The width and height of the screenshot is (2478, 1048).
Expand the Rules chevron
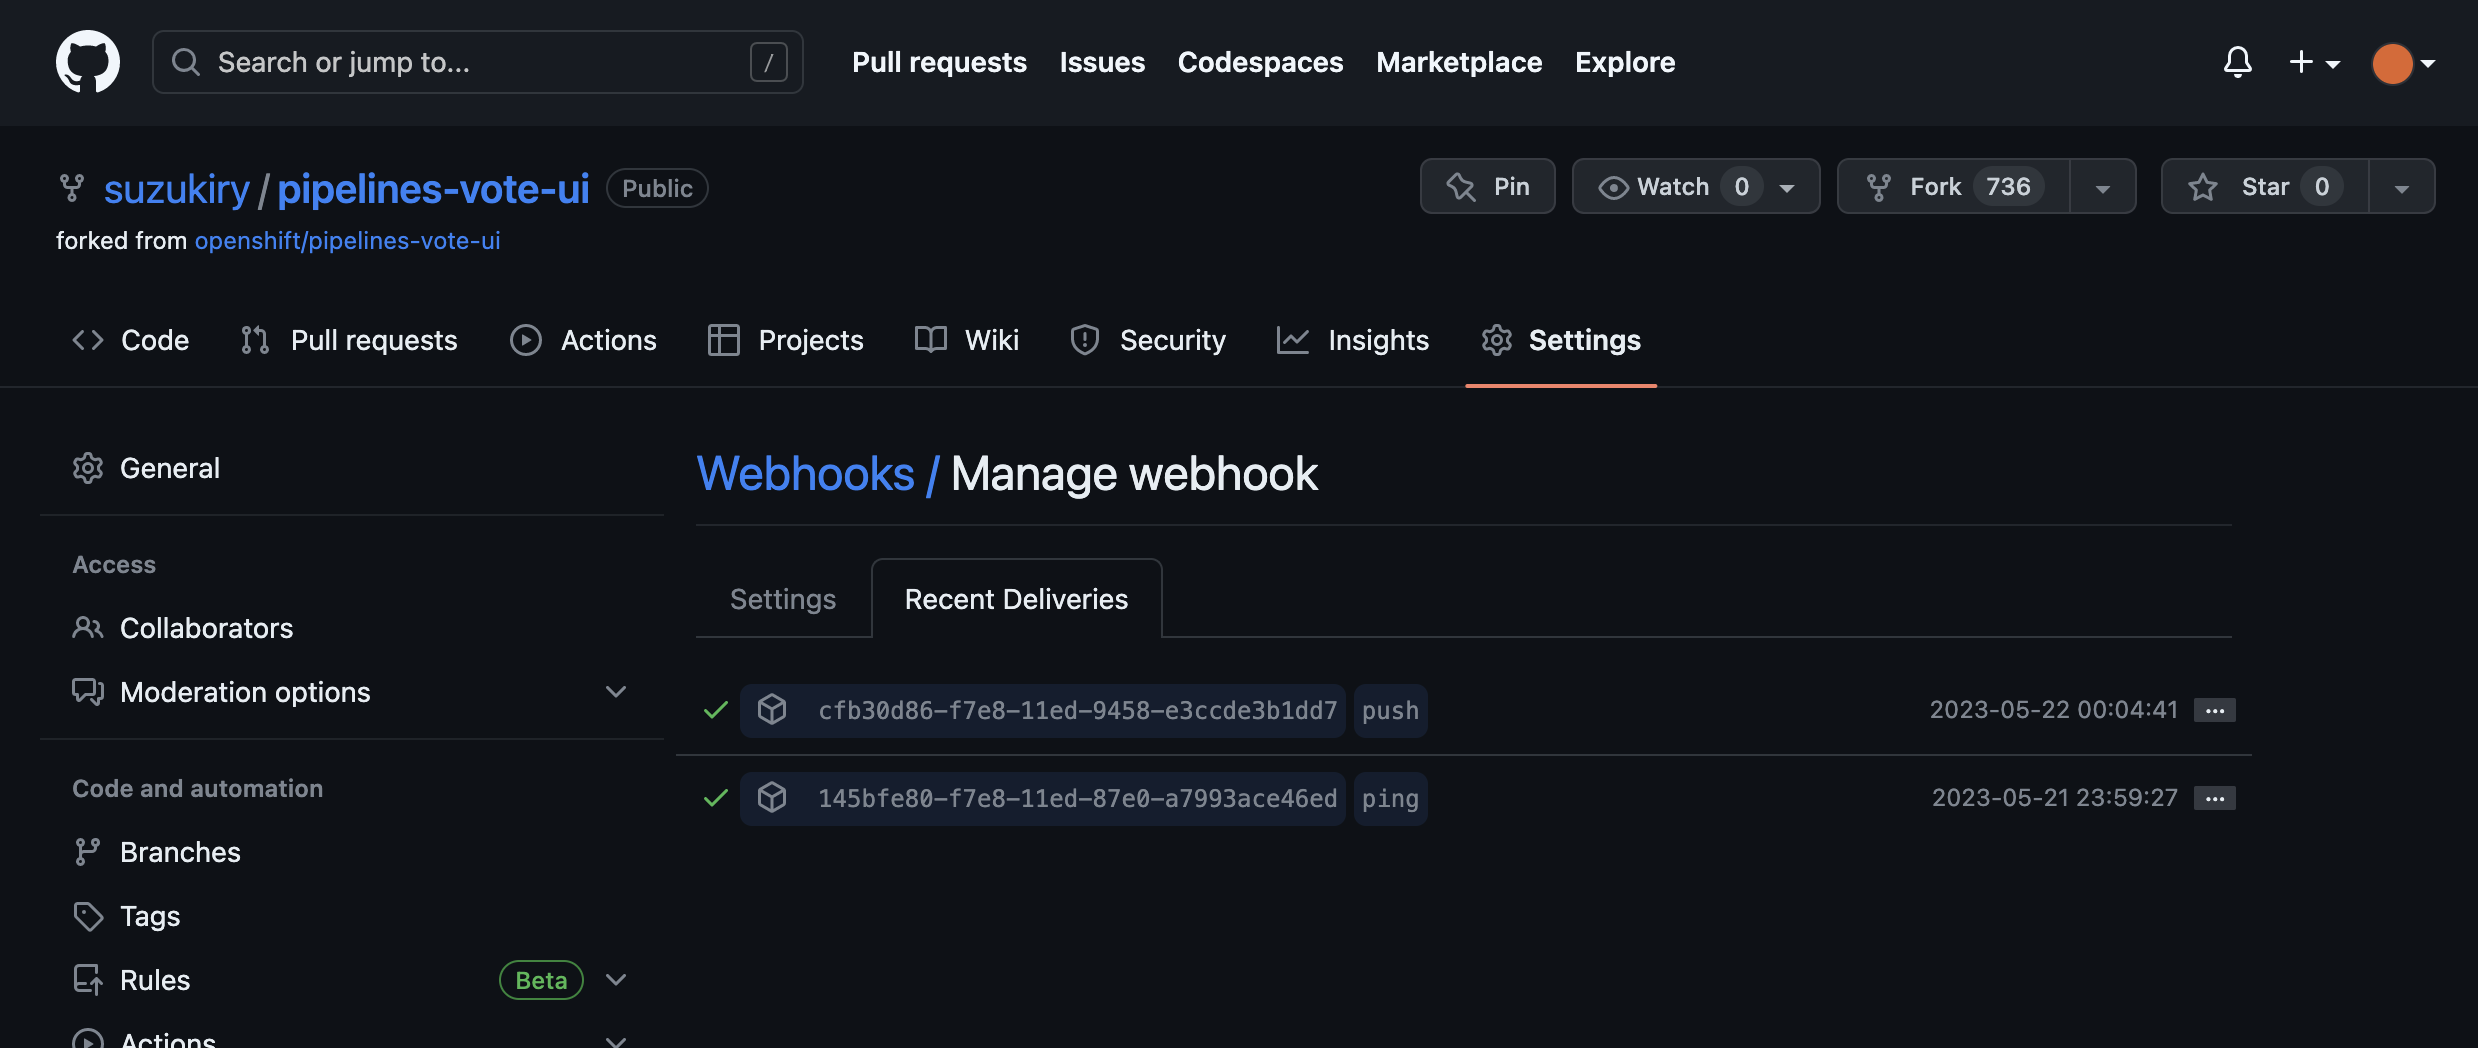(616, 980)
